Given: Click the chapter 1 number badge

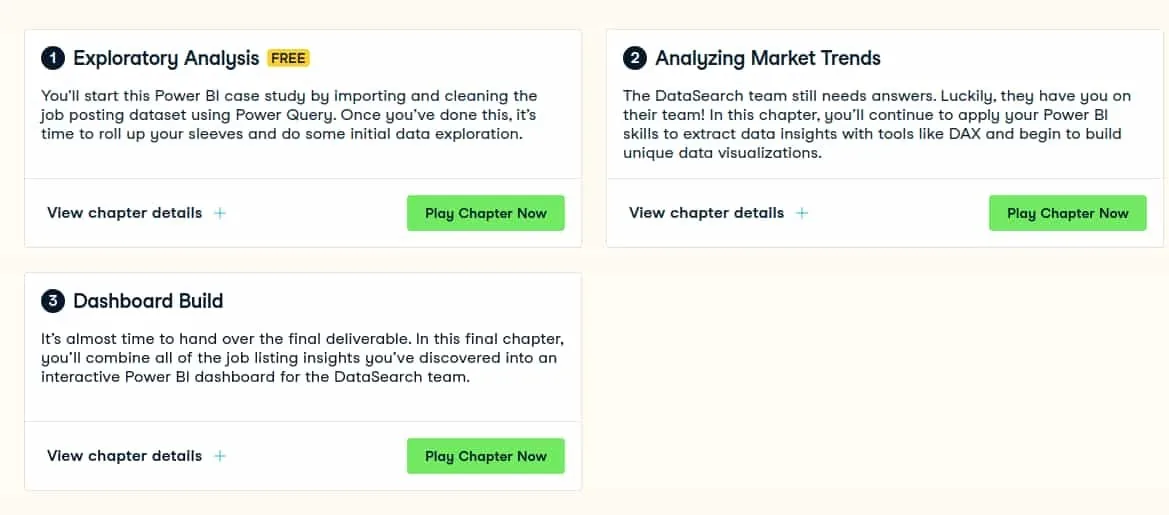Looking at the screenshot, I should 53,58.
